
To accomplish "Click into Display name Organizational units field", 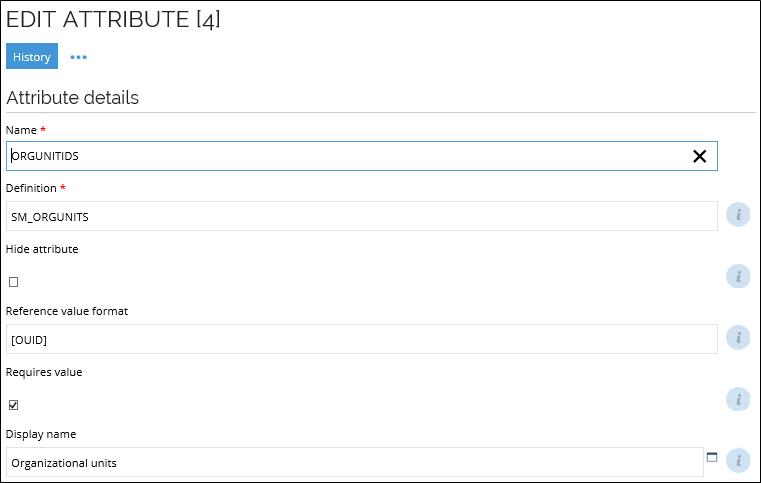I will tap(355, 462).
